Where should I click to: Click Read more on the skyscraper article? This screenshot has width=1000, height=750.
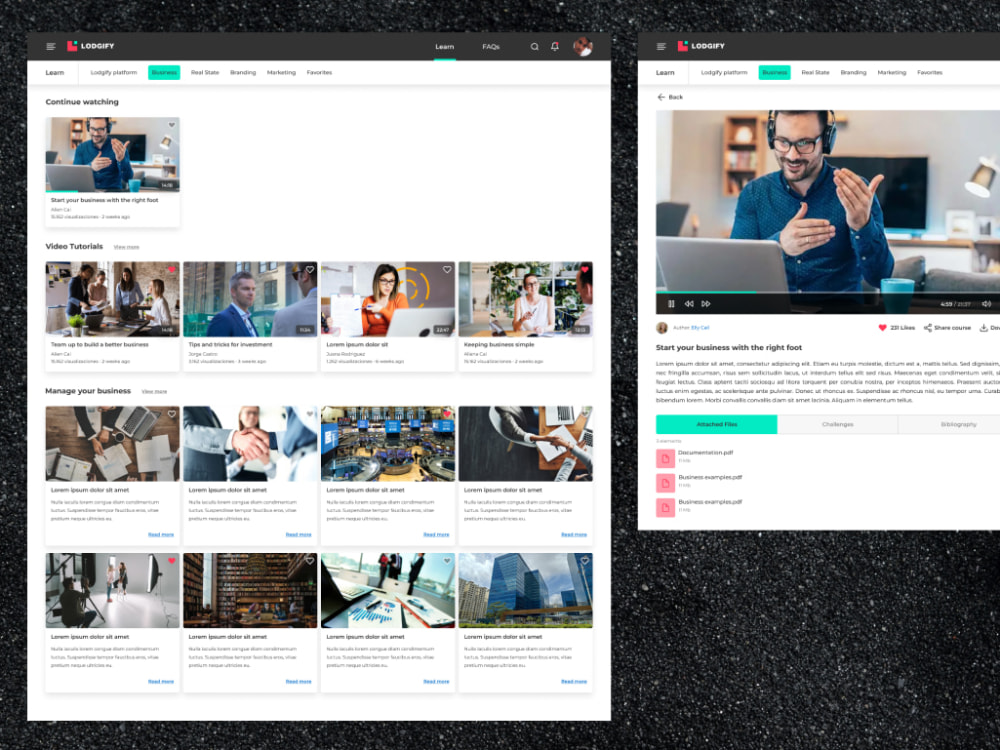(x=574, y=682)
